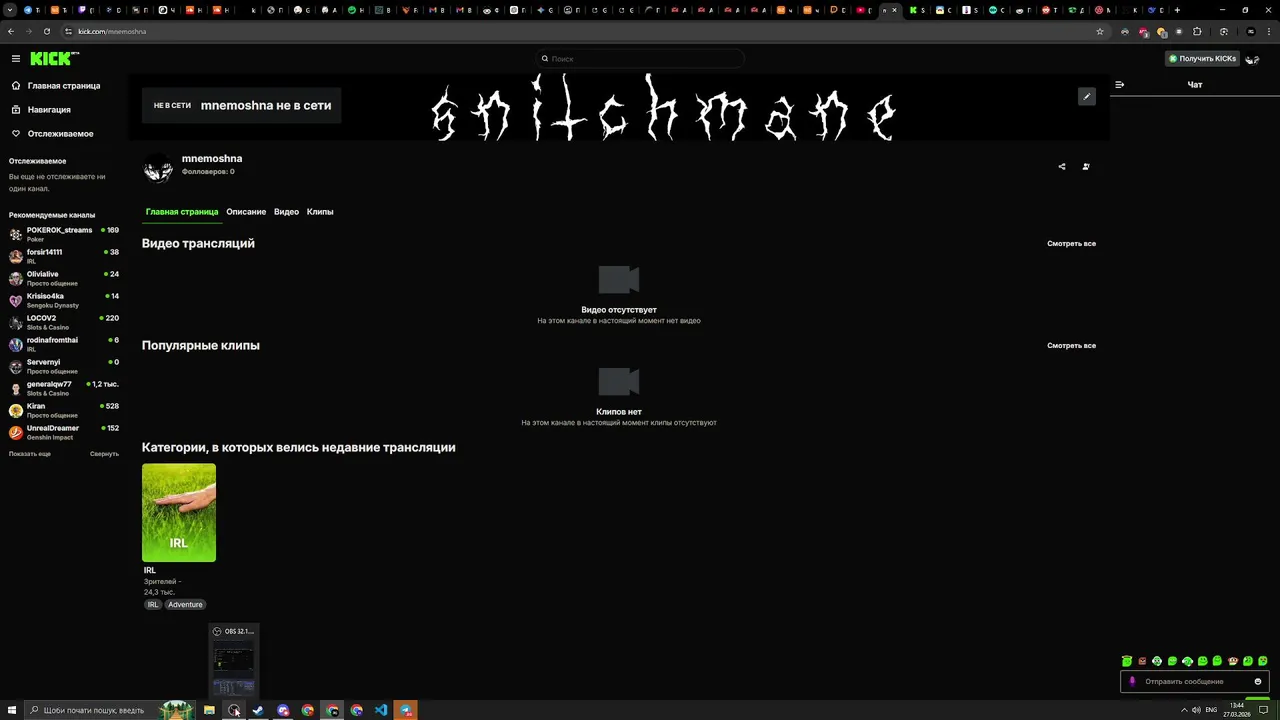This screenshot has height=720, width=1280.
Task: Click the volume speaker tray icon
Action: click(1196, 710)
